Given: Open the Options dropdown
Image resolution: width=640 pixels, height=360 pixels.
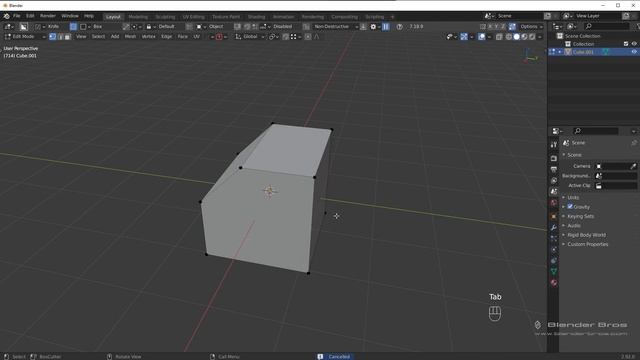Looking at the screenshot, I should pos(531,27).
